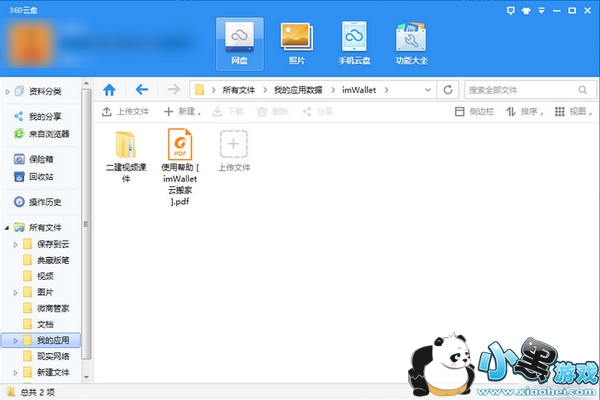Open 我的分享 in the sidebar
Viewport: 600px width, 400px height.
click(x=45, y=116)
